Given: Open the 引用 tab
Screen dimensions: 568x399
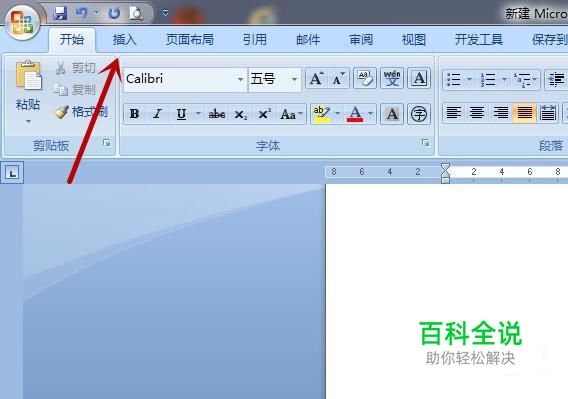Looking at the screenshot, I should [255, 40].
